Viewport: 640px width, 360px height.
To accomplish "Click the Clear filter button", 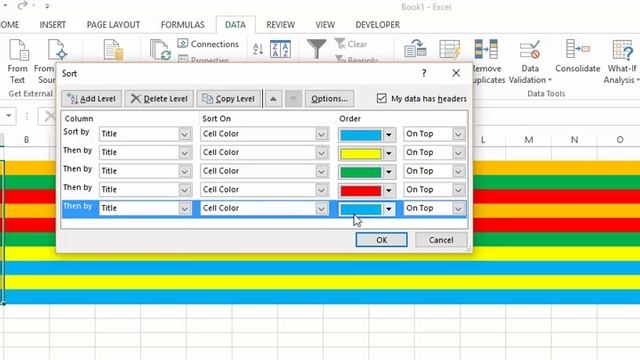I will point(351,44).
